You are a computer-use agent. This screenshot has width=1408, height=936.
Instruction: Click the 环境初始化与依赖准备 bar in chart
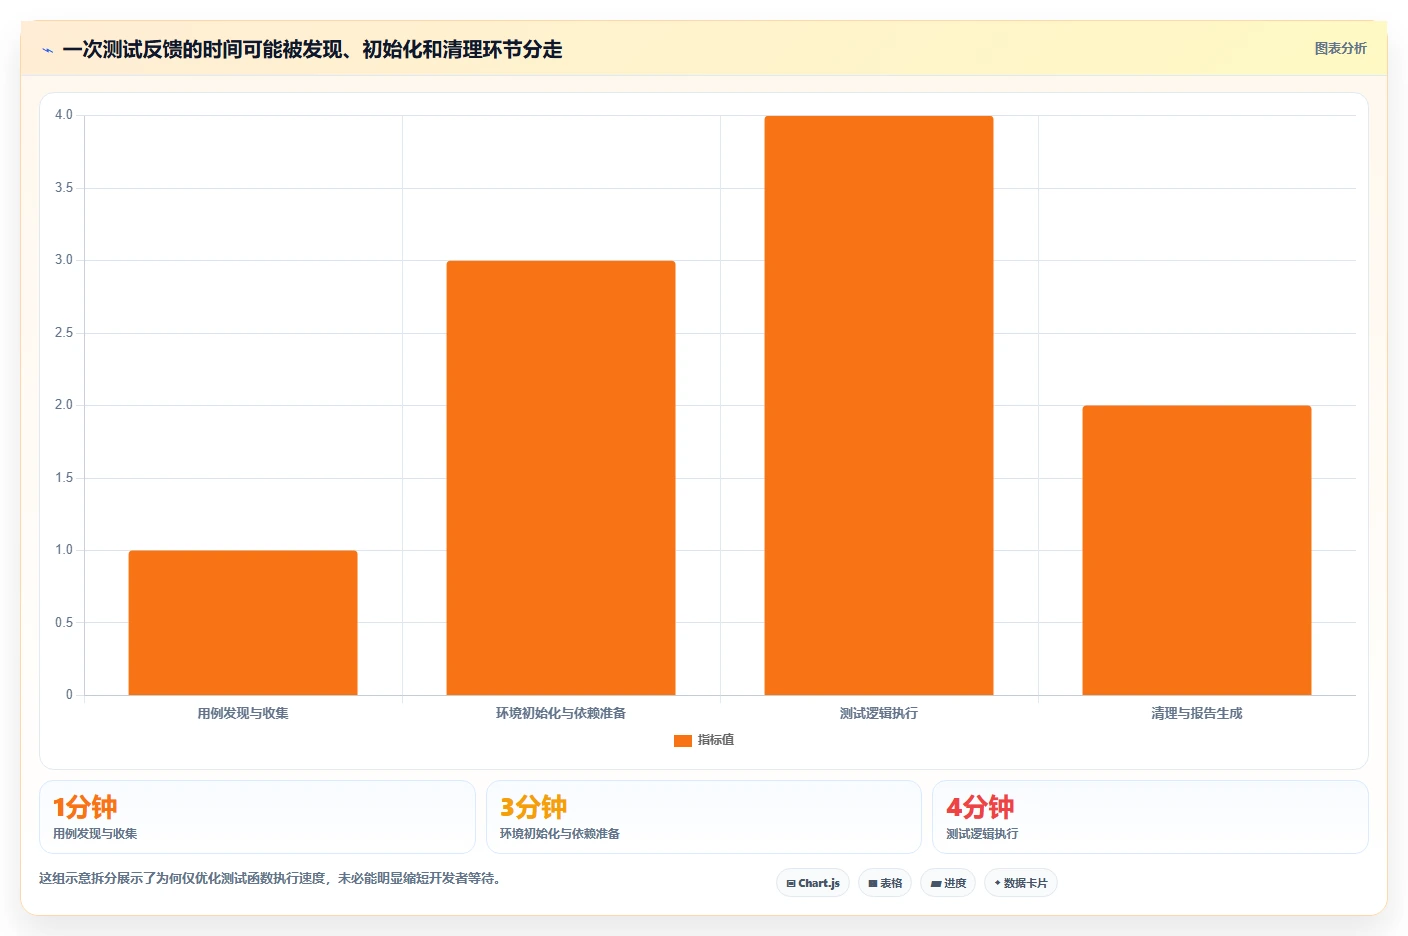[x=561, y=478]
